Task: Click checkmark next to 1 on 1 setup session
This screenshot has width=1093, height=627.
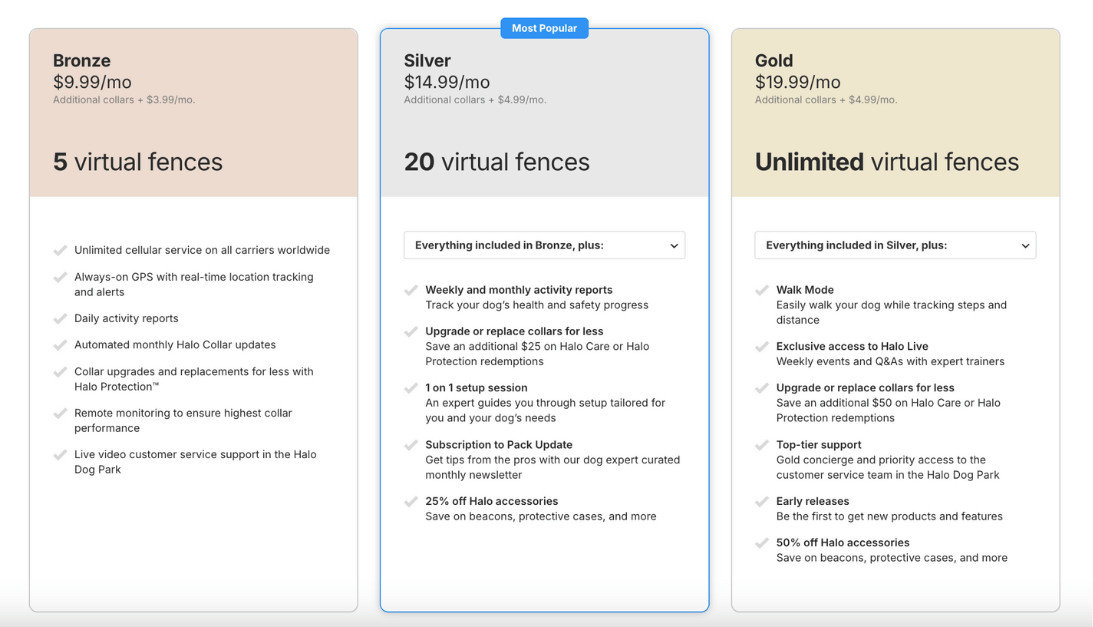Action: coord(411,388)
